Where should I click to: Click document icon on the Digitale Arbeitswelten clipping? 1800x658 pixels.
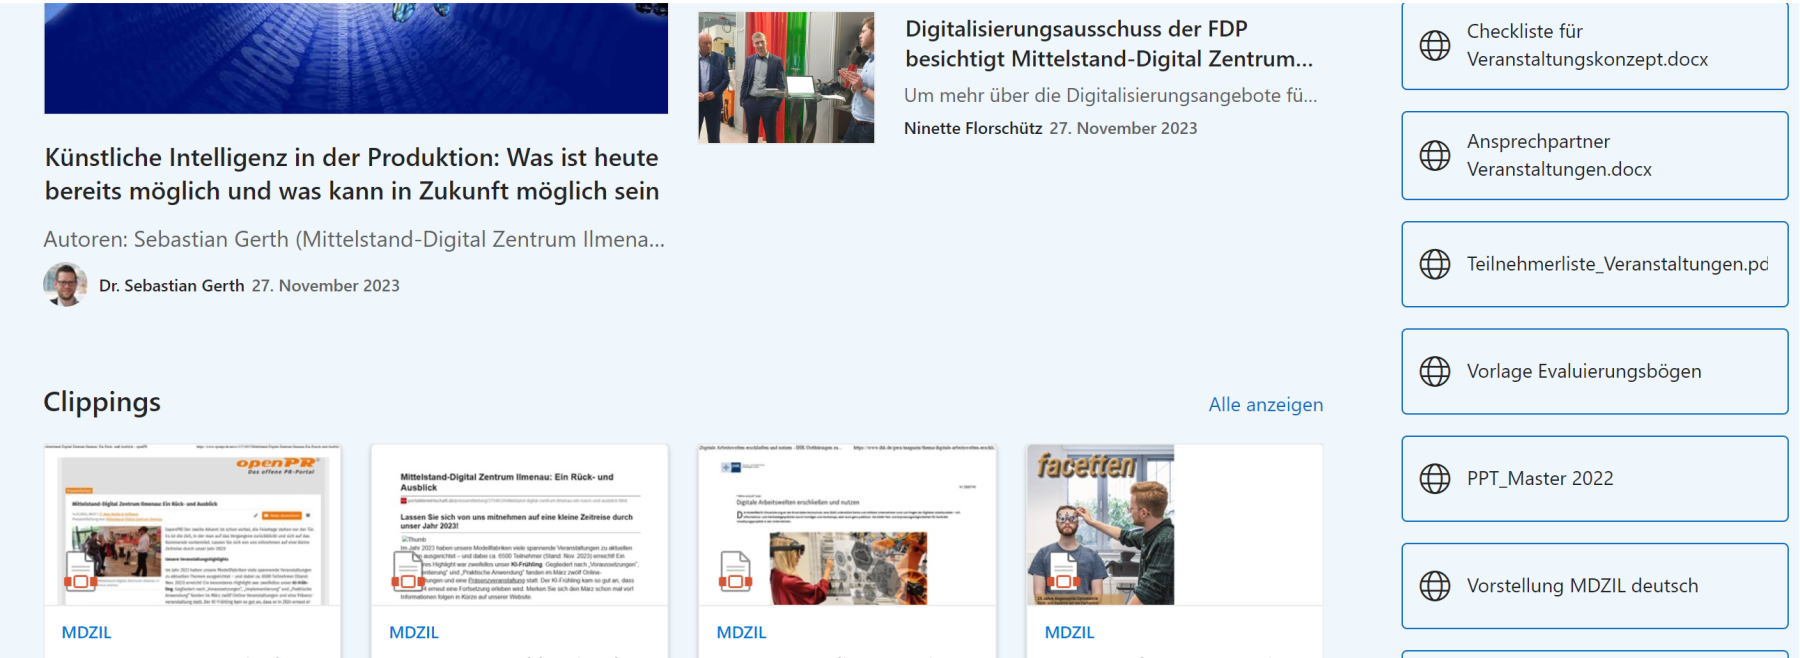point(735,571)
